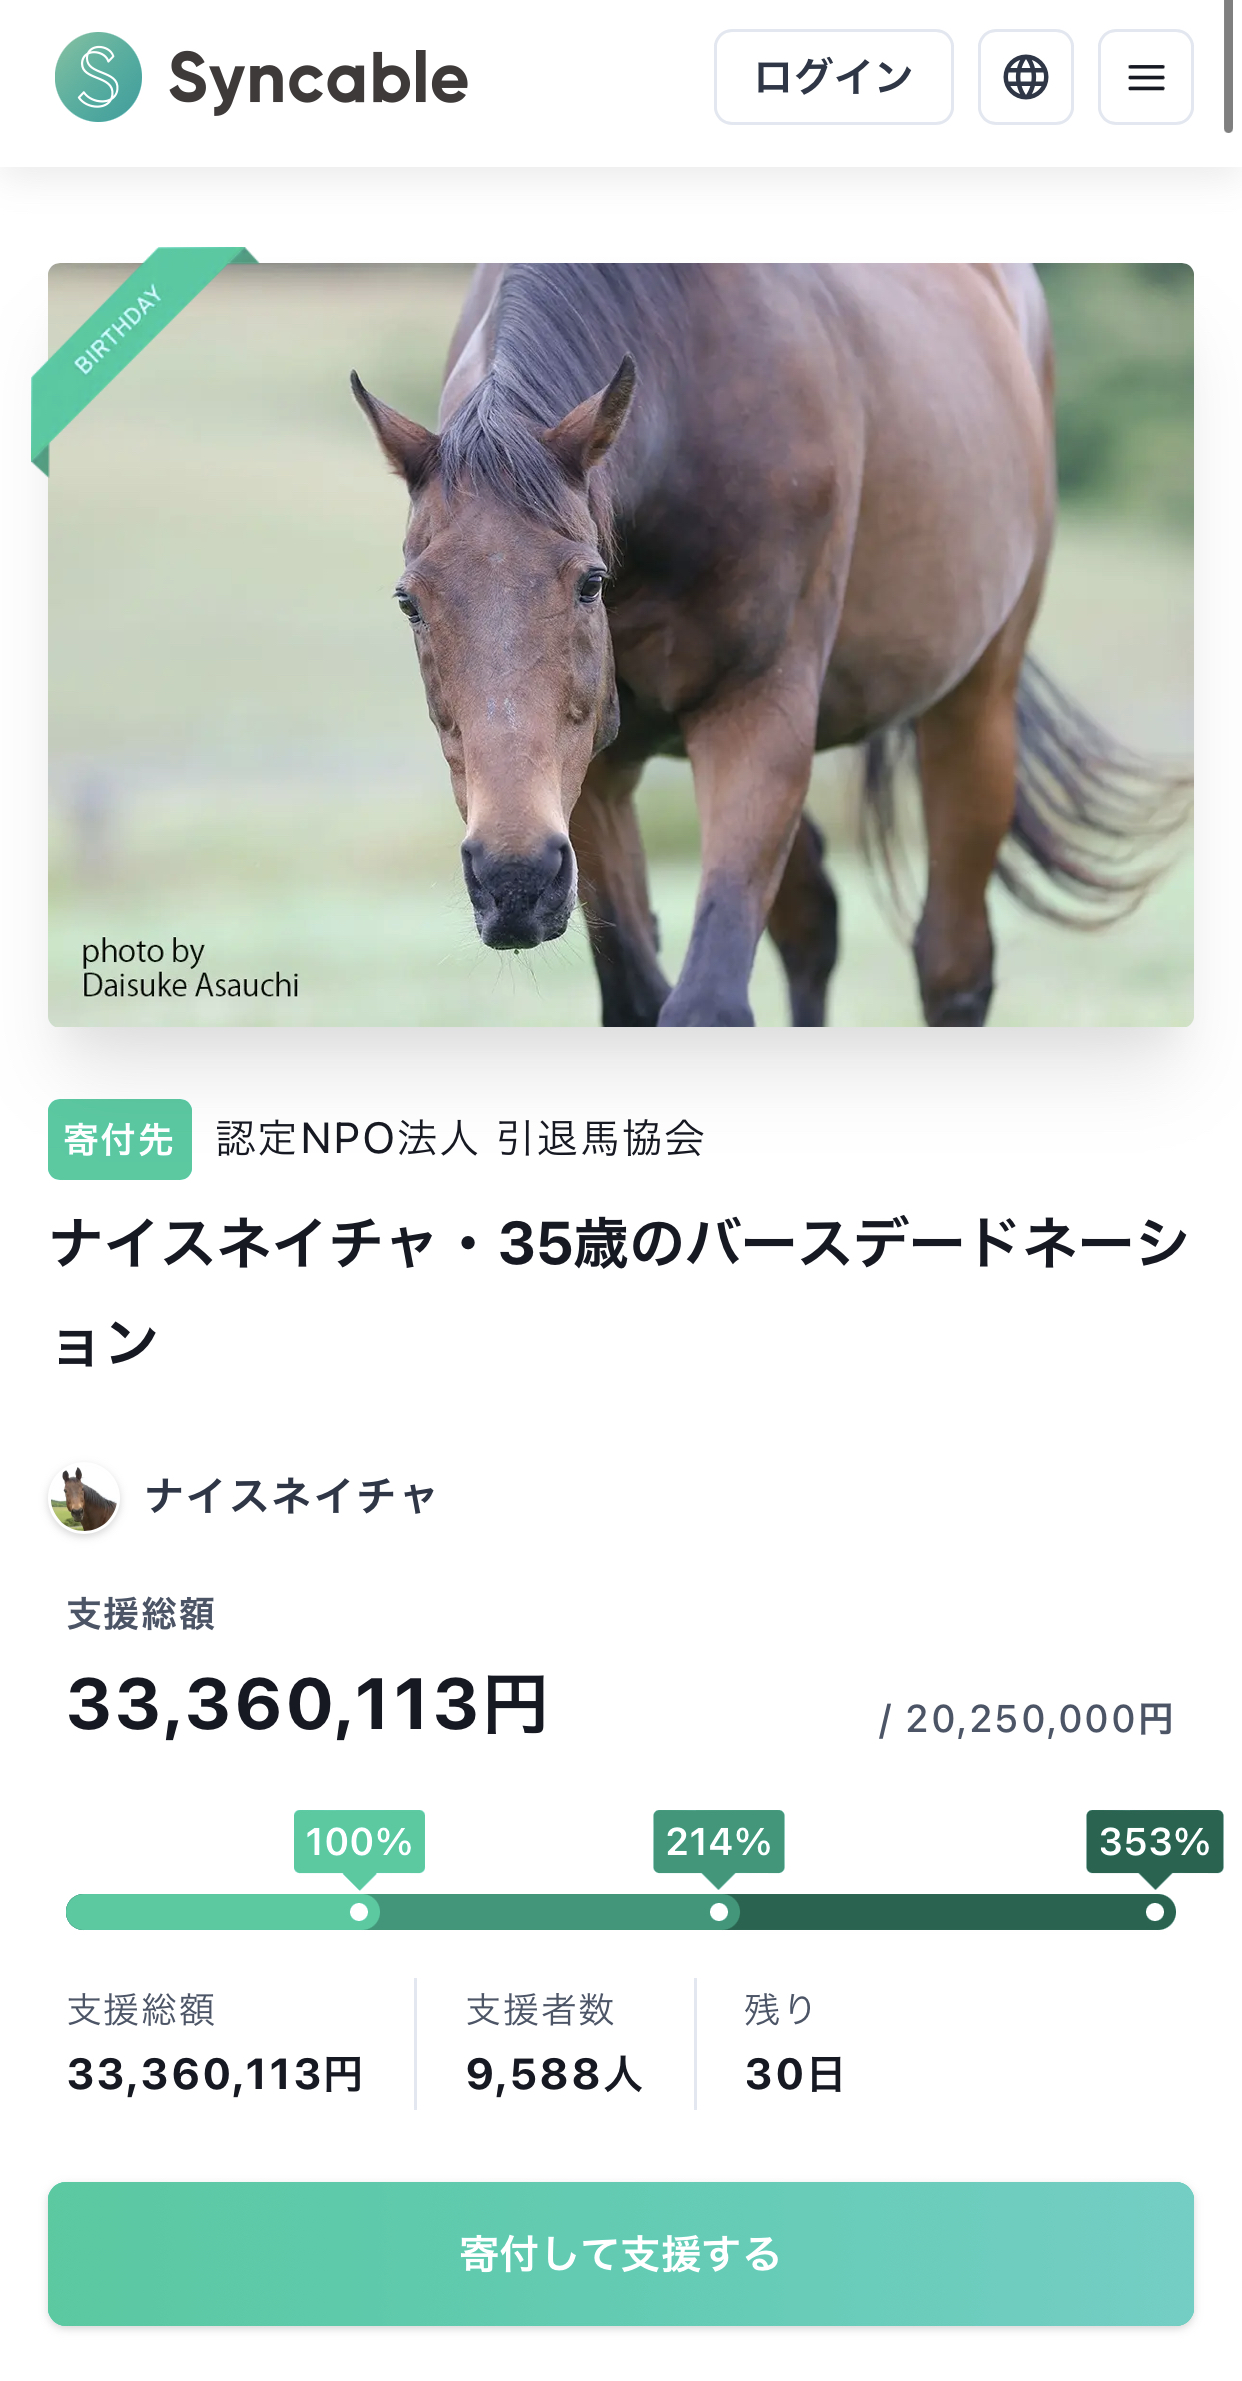Click the progress bar's 100% dot

[x=359, y=1912]
